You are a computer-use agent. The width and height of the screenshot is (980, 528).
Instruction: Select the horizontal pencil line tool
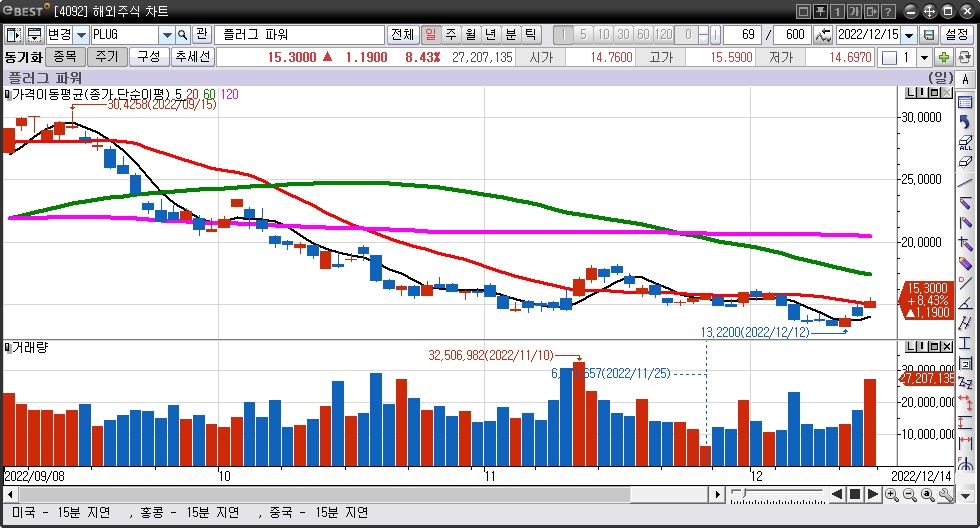pos(966,202)
